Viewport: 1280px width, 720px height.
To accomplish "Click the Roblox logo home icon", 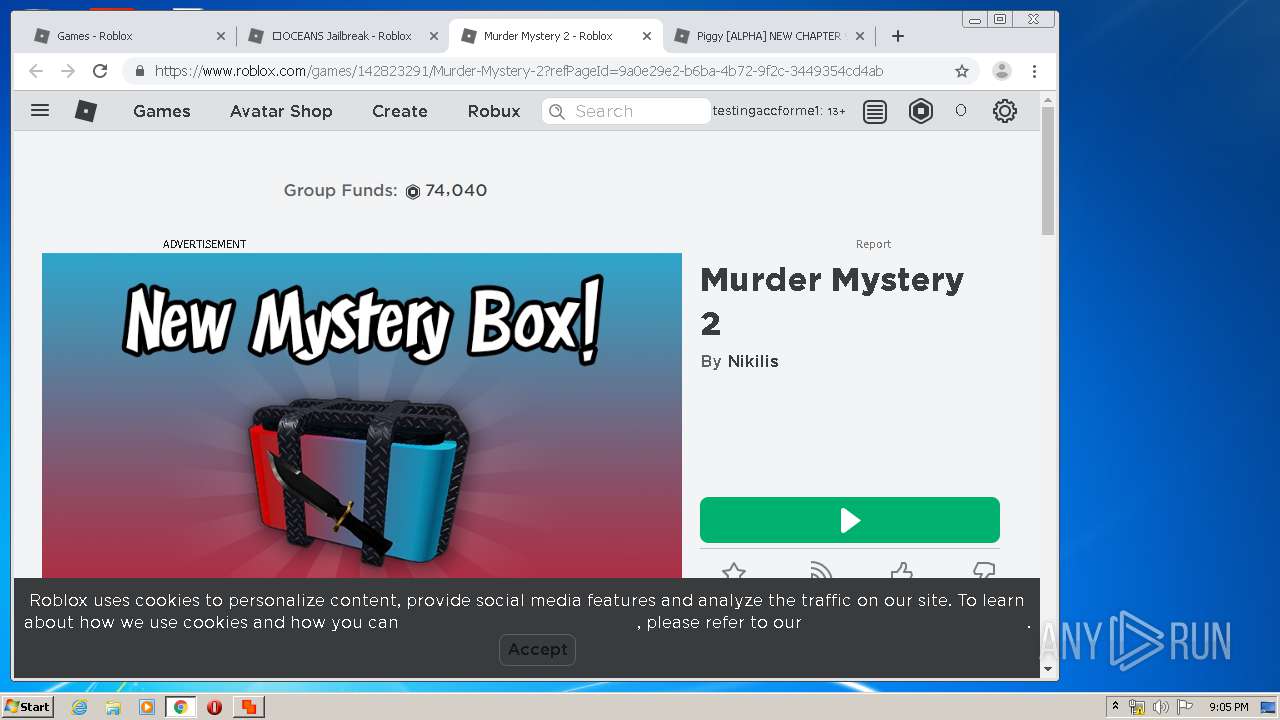I will tap(86, 111).
